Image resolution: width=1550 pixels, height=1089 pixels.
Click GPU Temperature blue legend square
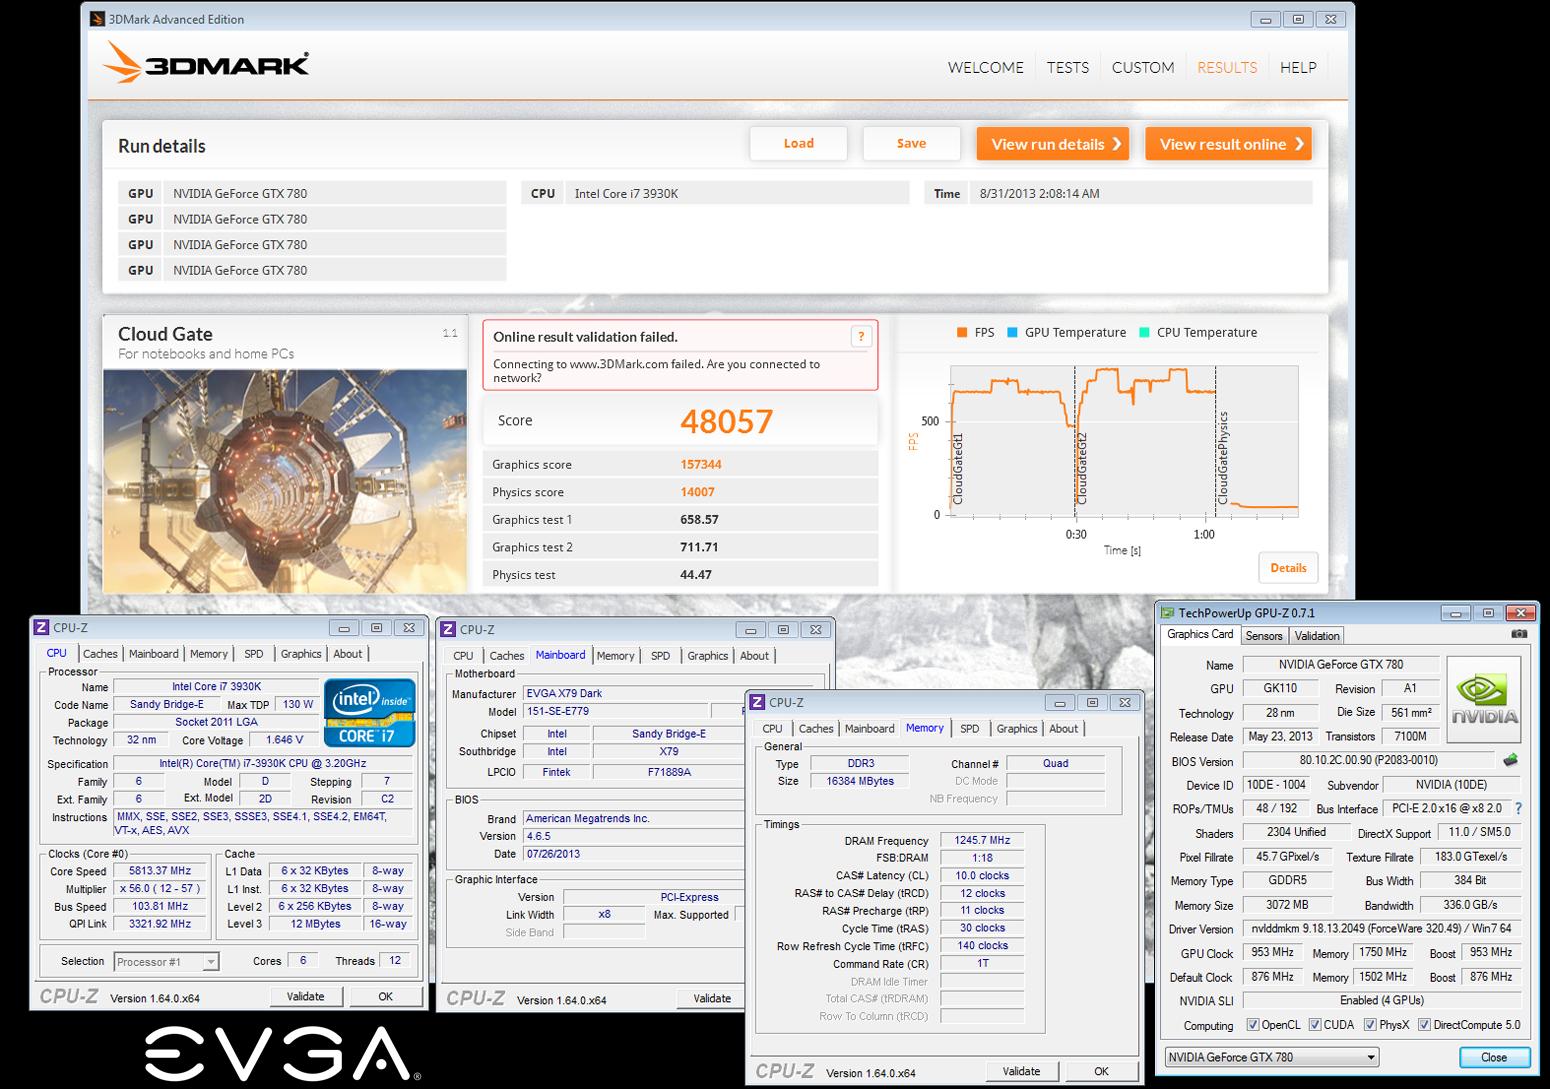point(1012,333)
